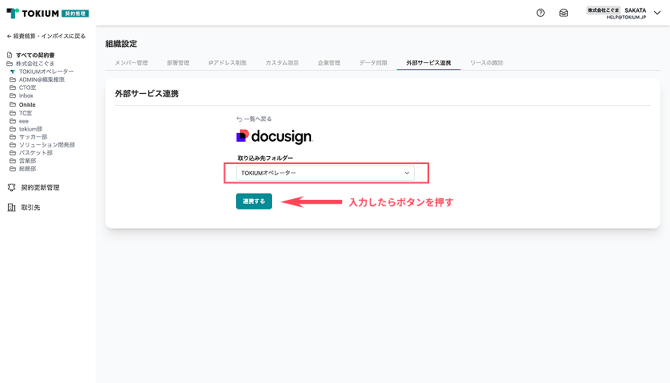The image size is (670, 383).
Task: Click the 組織設定 page heading
Action: (x=121, y=44)
